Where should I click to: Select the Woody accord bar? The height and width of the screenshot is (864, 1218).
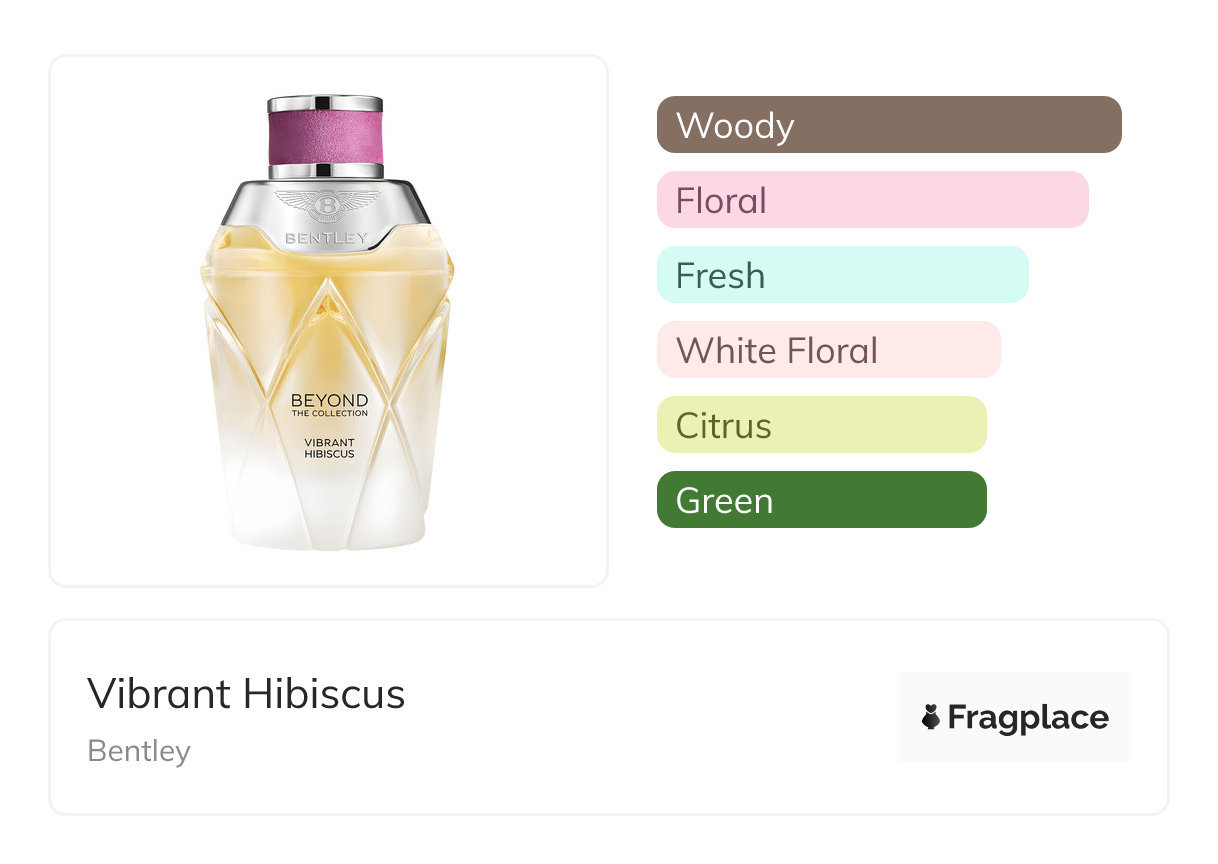click(x=889, y=125)
